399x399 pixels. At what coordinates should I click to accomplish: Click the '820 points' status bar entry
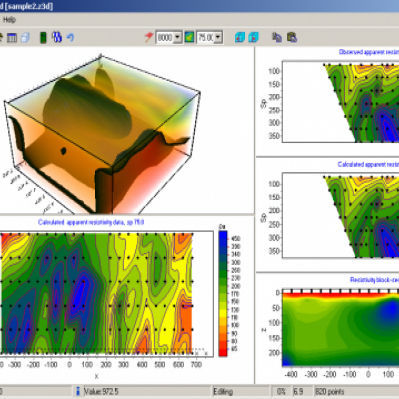click(330, 391)
